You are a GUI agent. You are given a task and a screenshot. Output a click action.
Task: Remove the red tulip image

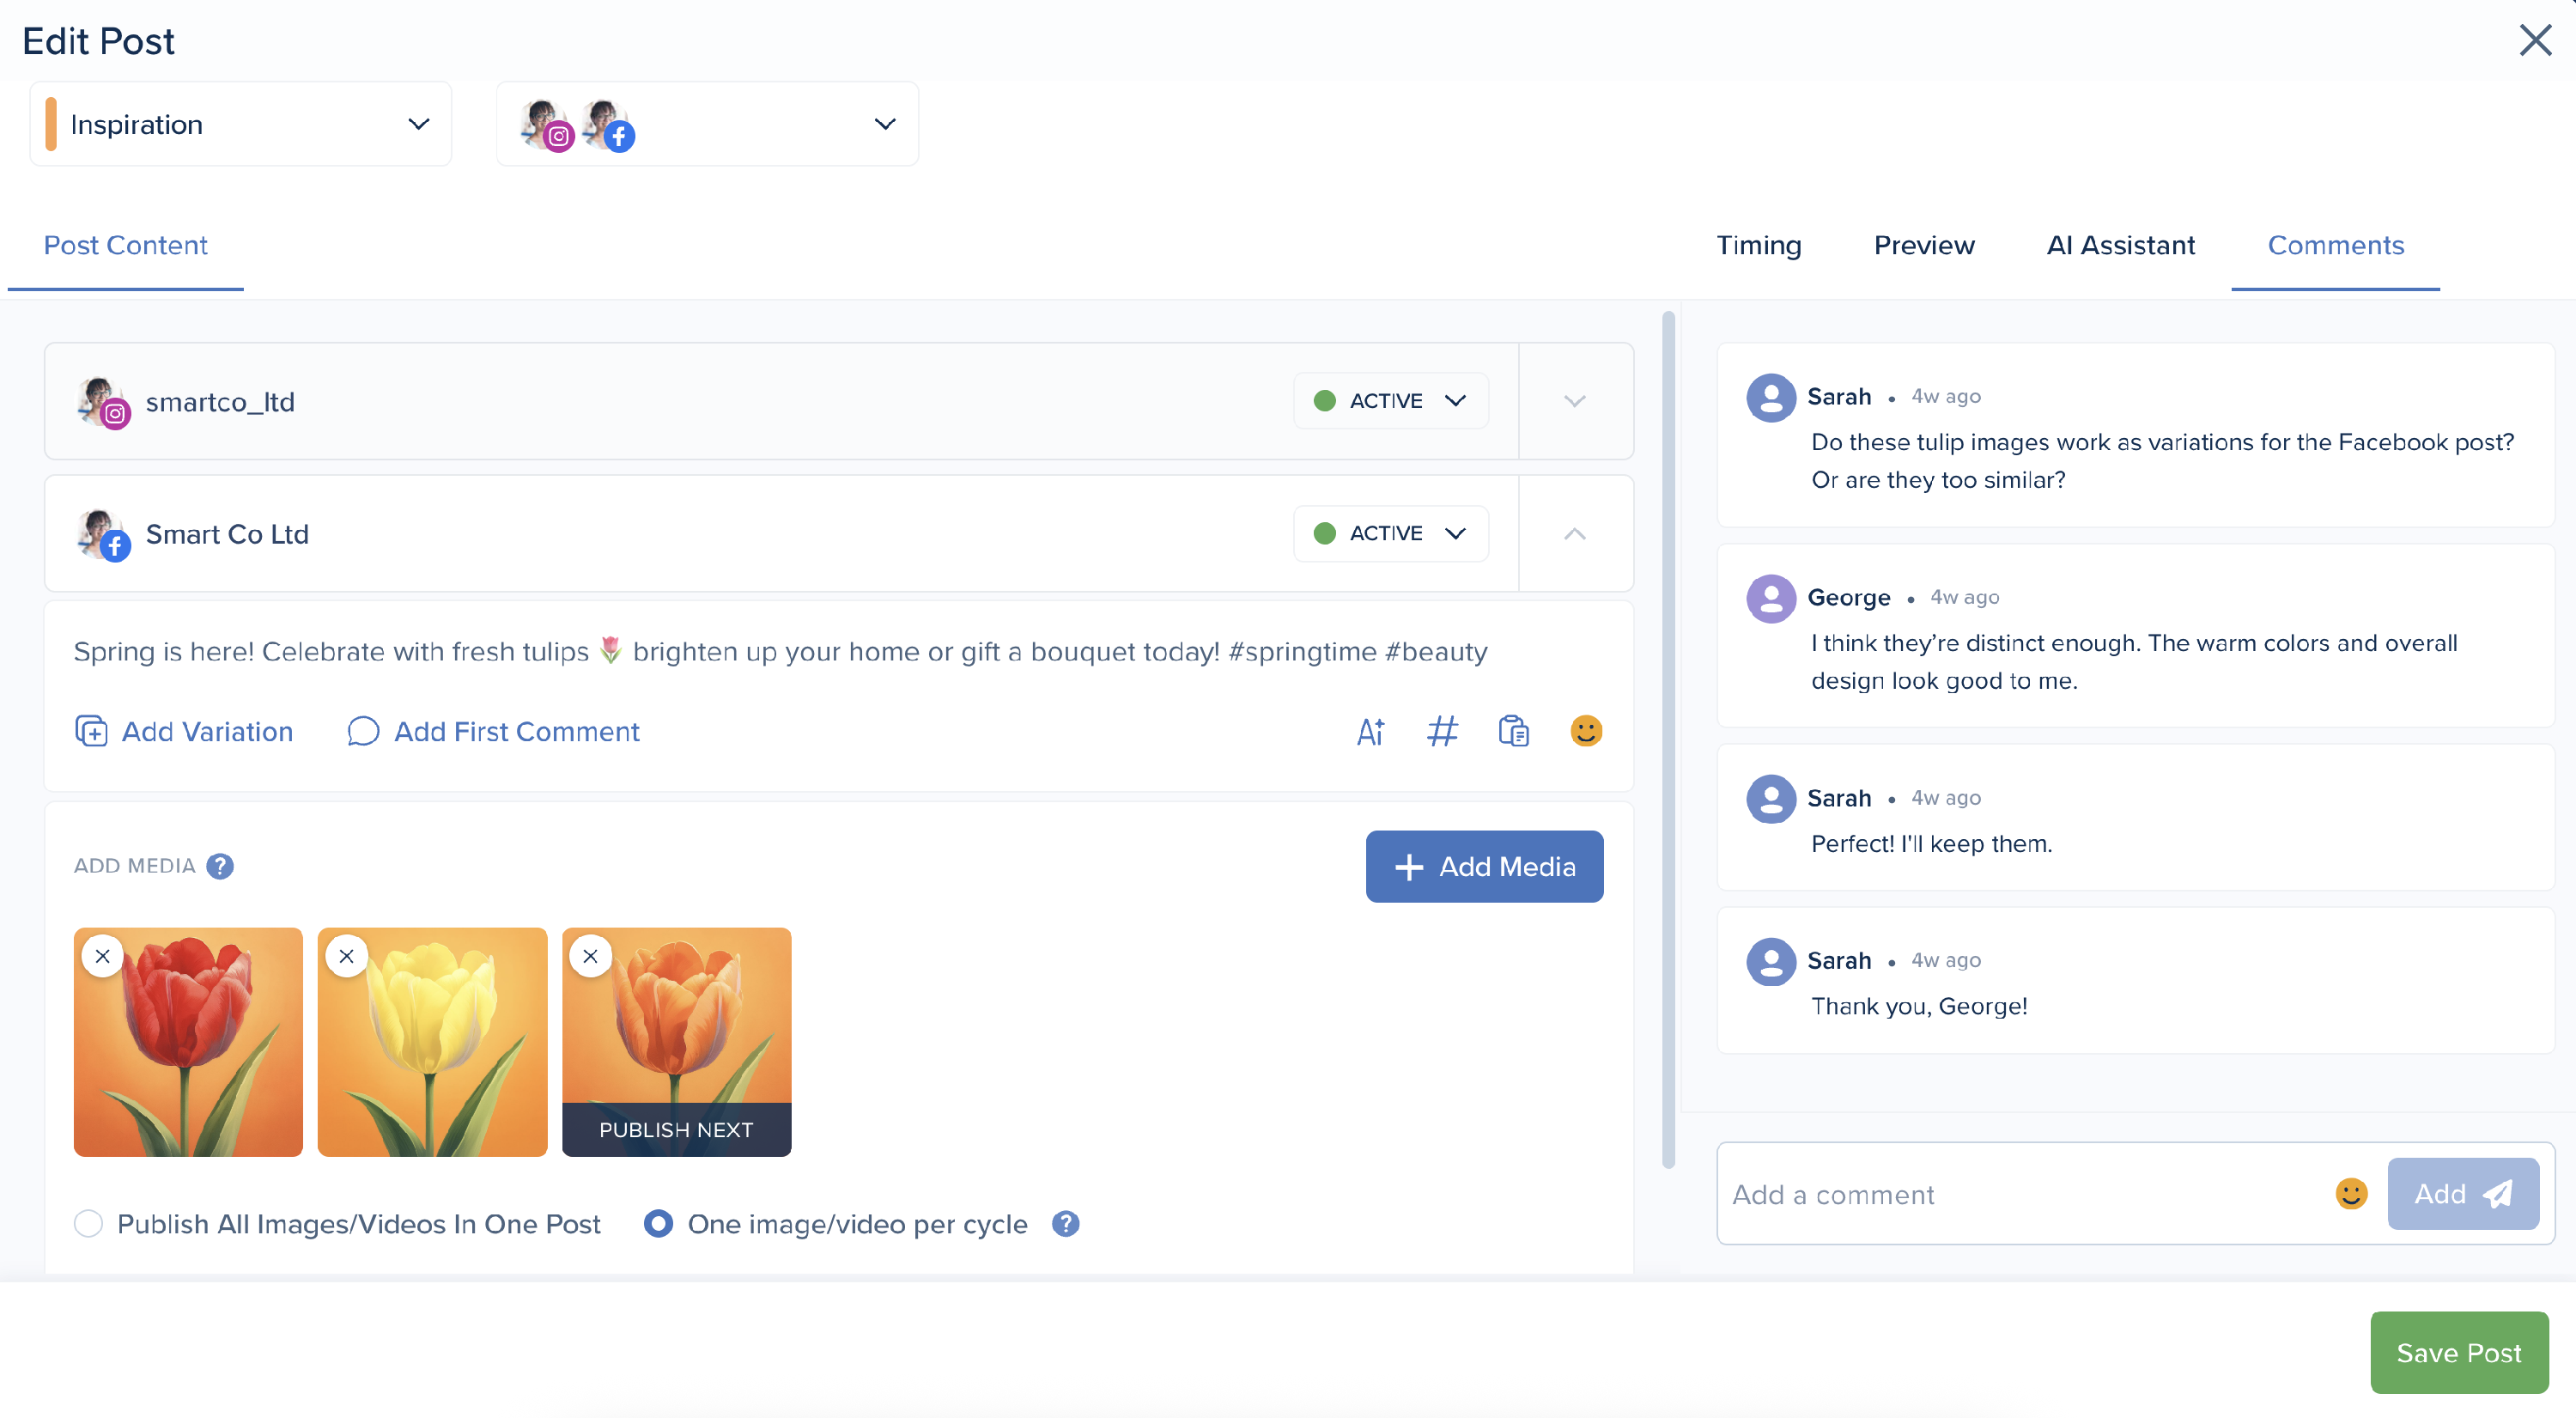pyautogui.click(x=102, y=957)
